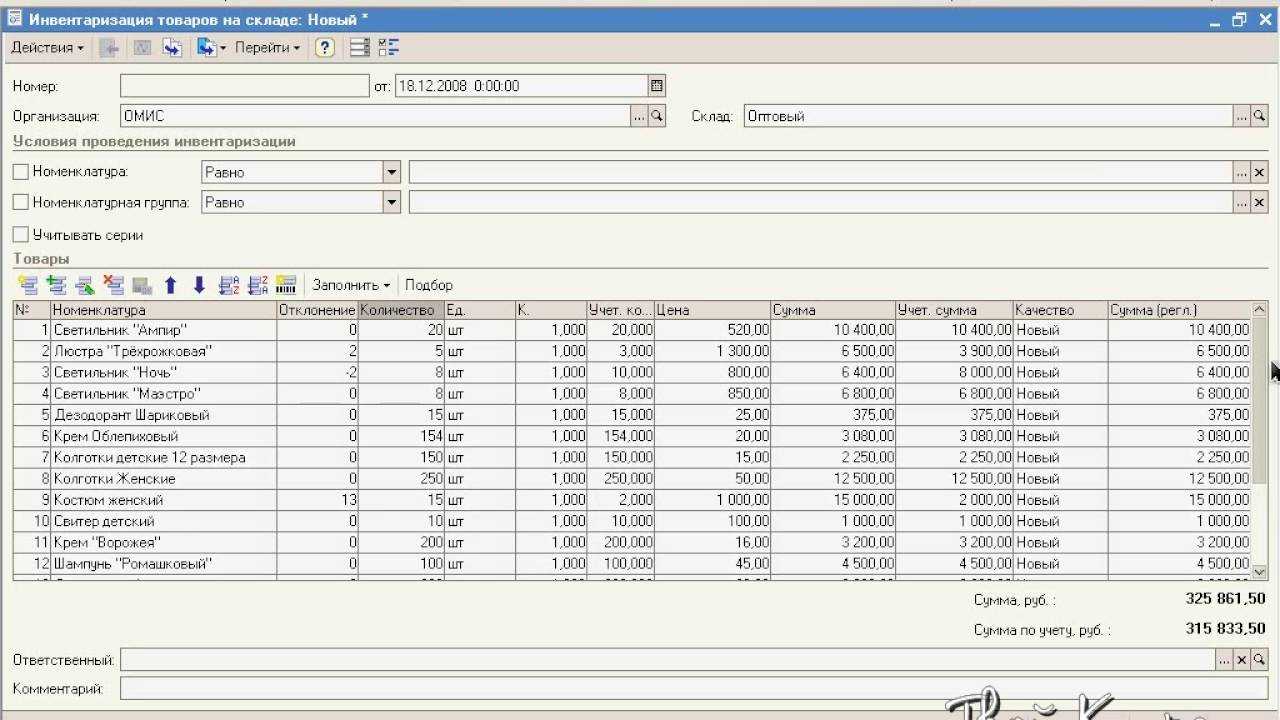The height and width of the screenshot is (720, 1280).
Task: Open selection with the Номенклатура value ellipsis
Action: [1242, 172]
